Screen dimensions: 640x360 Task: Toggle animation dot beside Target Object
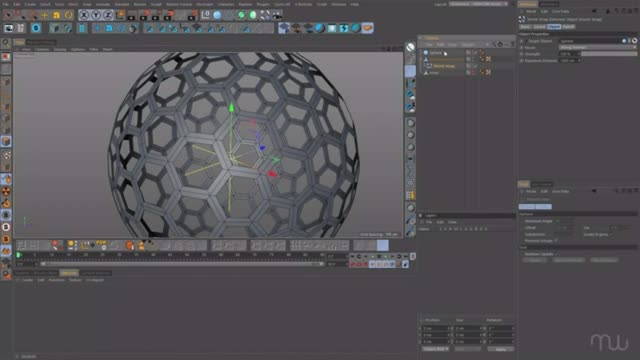pos(522,41)
